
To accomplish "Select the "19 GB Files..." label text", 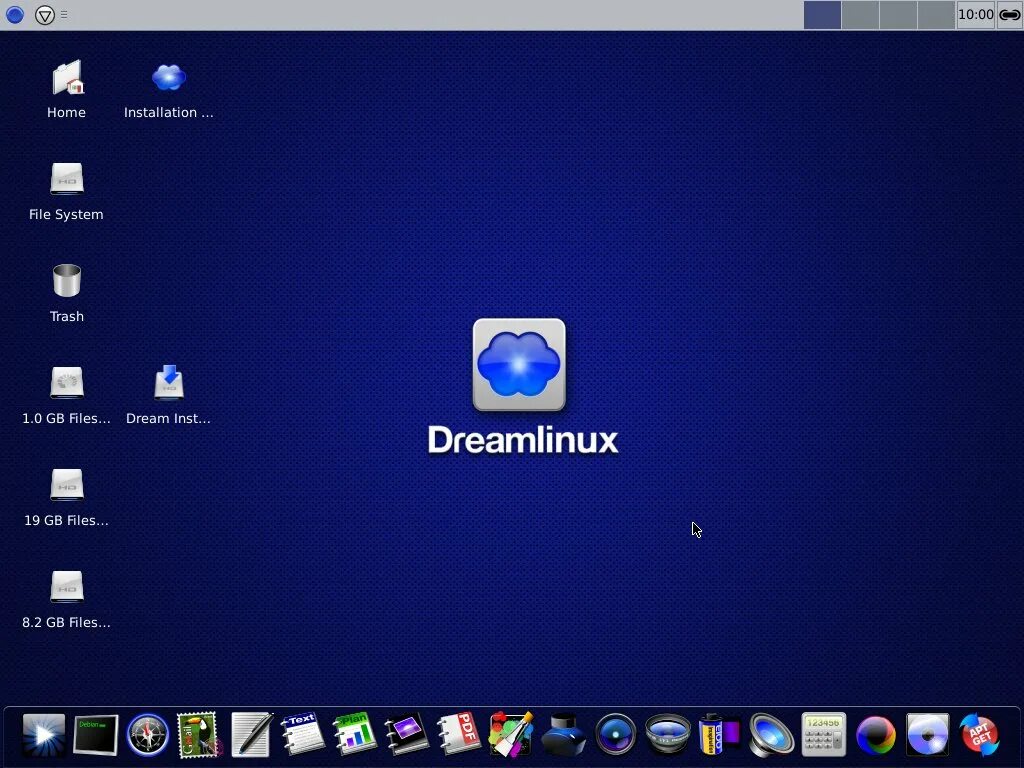I will (67, 520).
